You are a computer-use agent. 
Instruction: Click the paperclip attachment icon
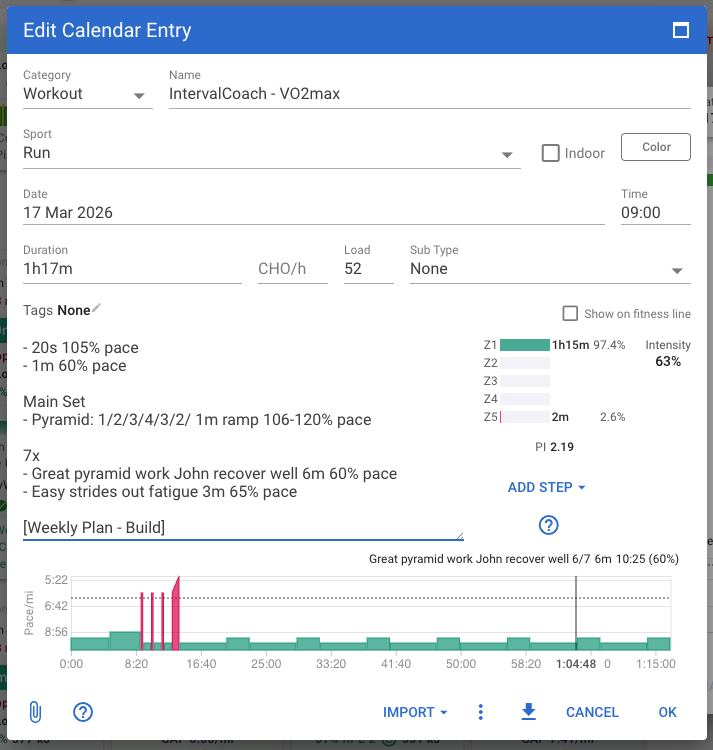click(35, 712)
